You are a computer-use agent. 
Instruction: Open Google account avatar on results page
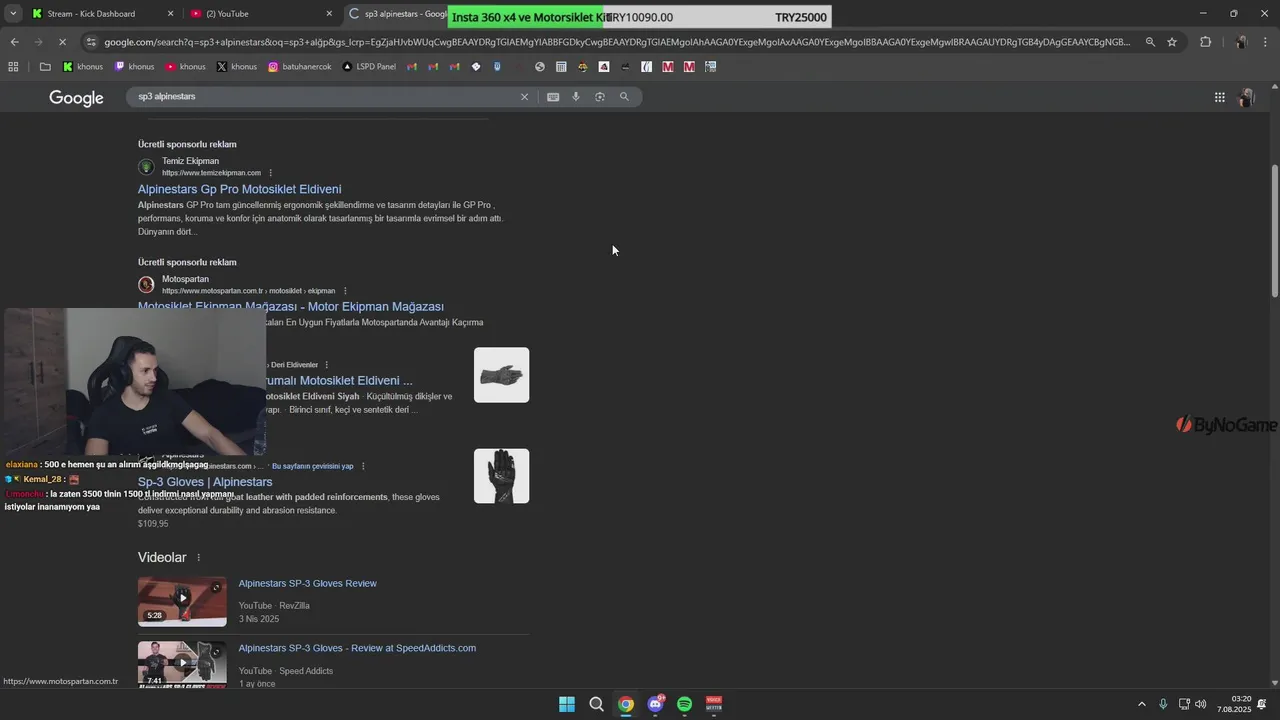pyautogui.click(x=1247, y=97)
